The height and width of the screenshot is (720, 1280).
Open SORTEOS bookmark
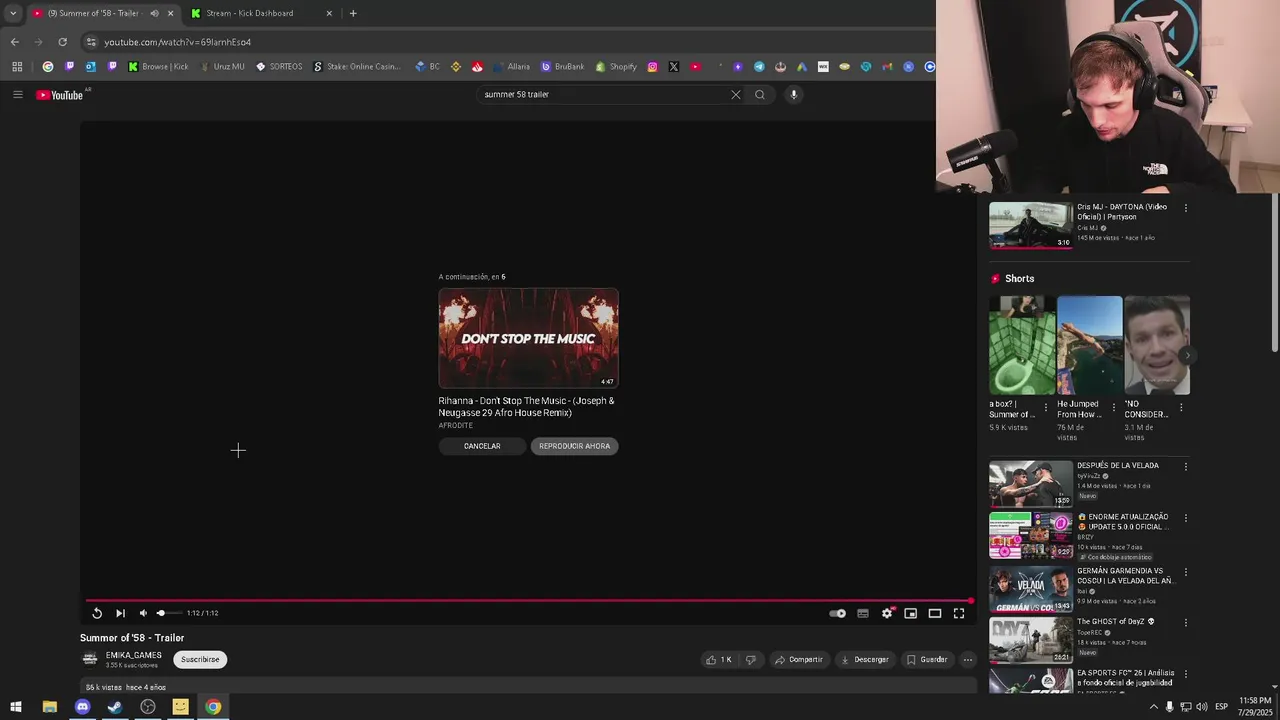(279, 67)
